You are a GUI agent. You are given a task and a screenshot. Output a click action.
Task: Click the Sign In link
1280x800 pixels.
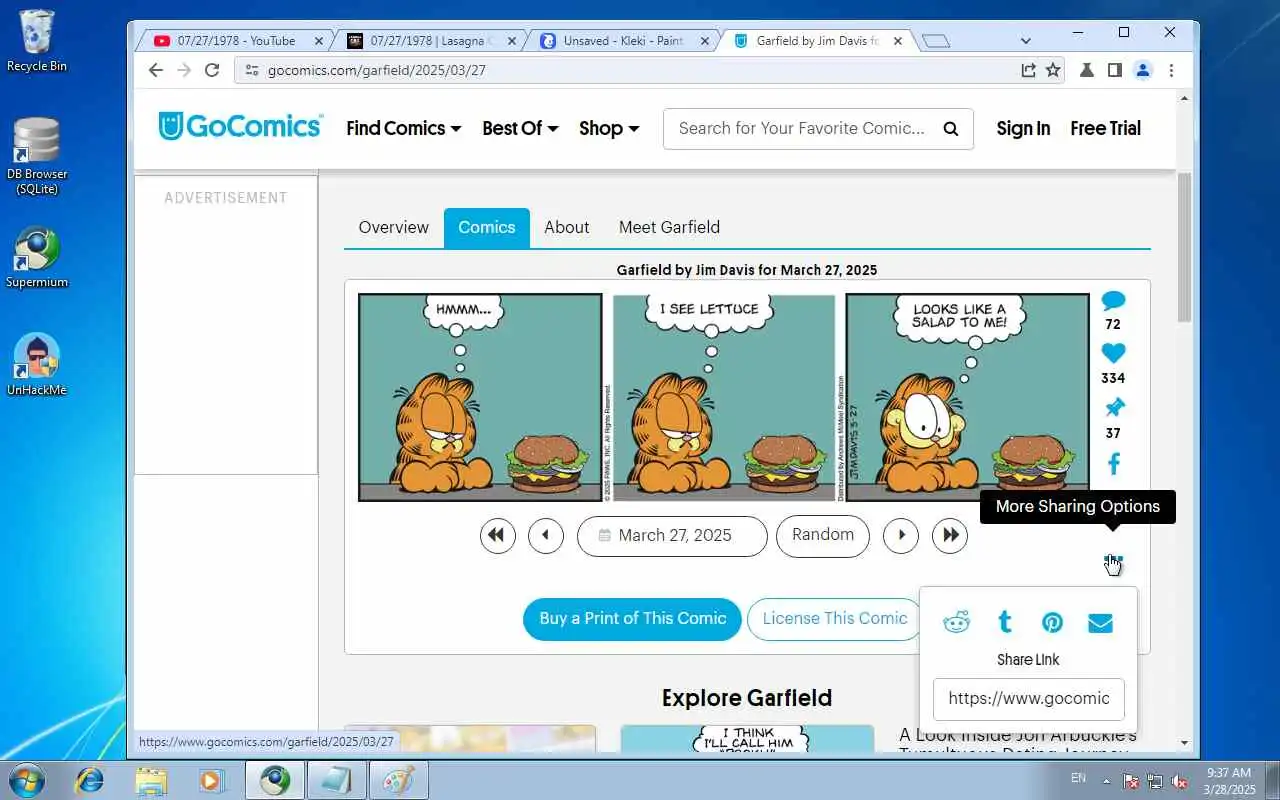pos(1023,128)
